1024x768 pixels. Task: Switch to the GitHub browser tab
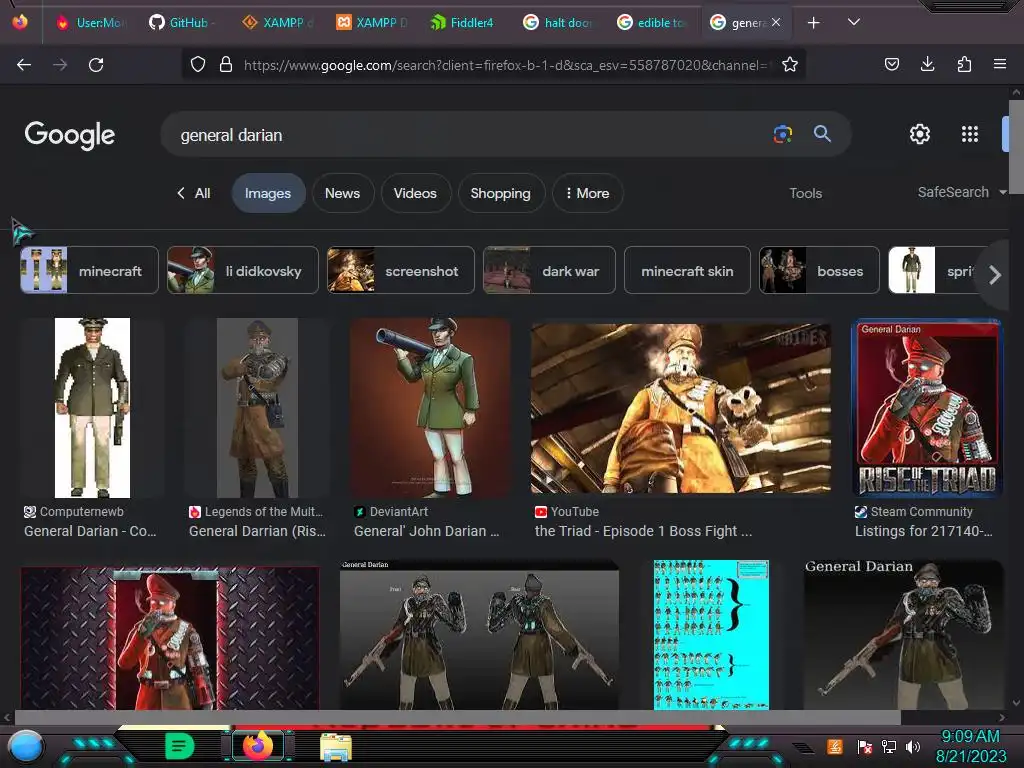tap(180, 22)
